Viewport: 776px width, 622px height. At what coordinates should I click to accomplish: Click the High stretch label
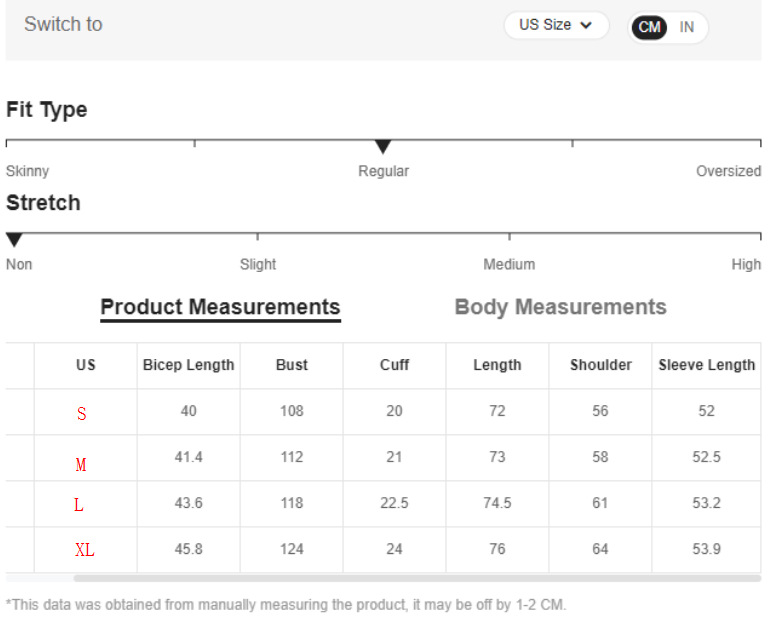[746, 264]
